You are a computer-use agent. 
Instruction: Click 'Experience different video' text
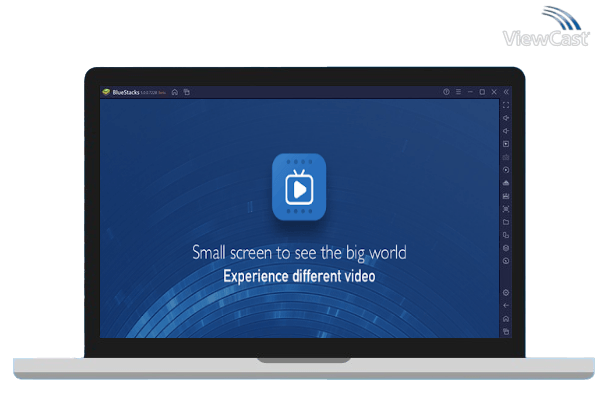pos(299,276)
